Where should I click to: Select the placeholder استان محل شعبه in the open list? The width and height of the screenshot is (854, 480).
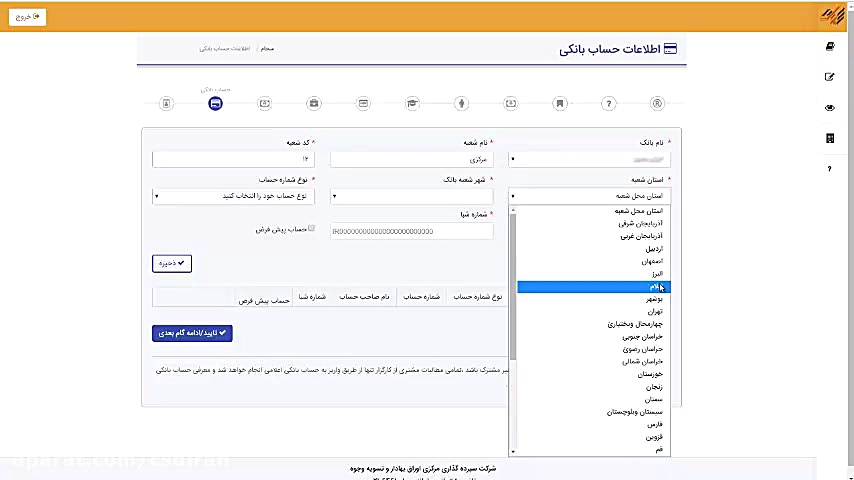pyautogui.click(x=594, y=211)
